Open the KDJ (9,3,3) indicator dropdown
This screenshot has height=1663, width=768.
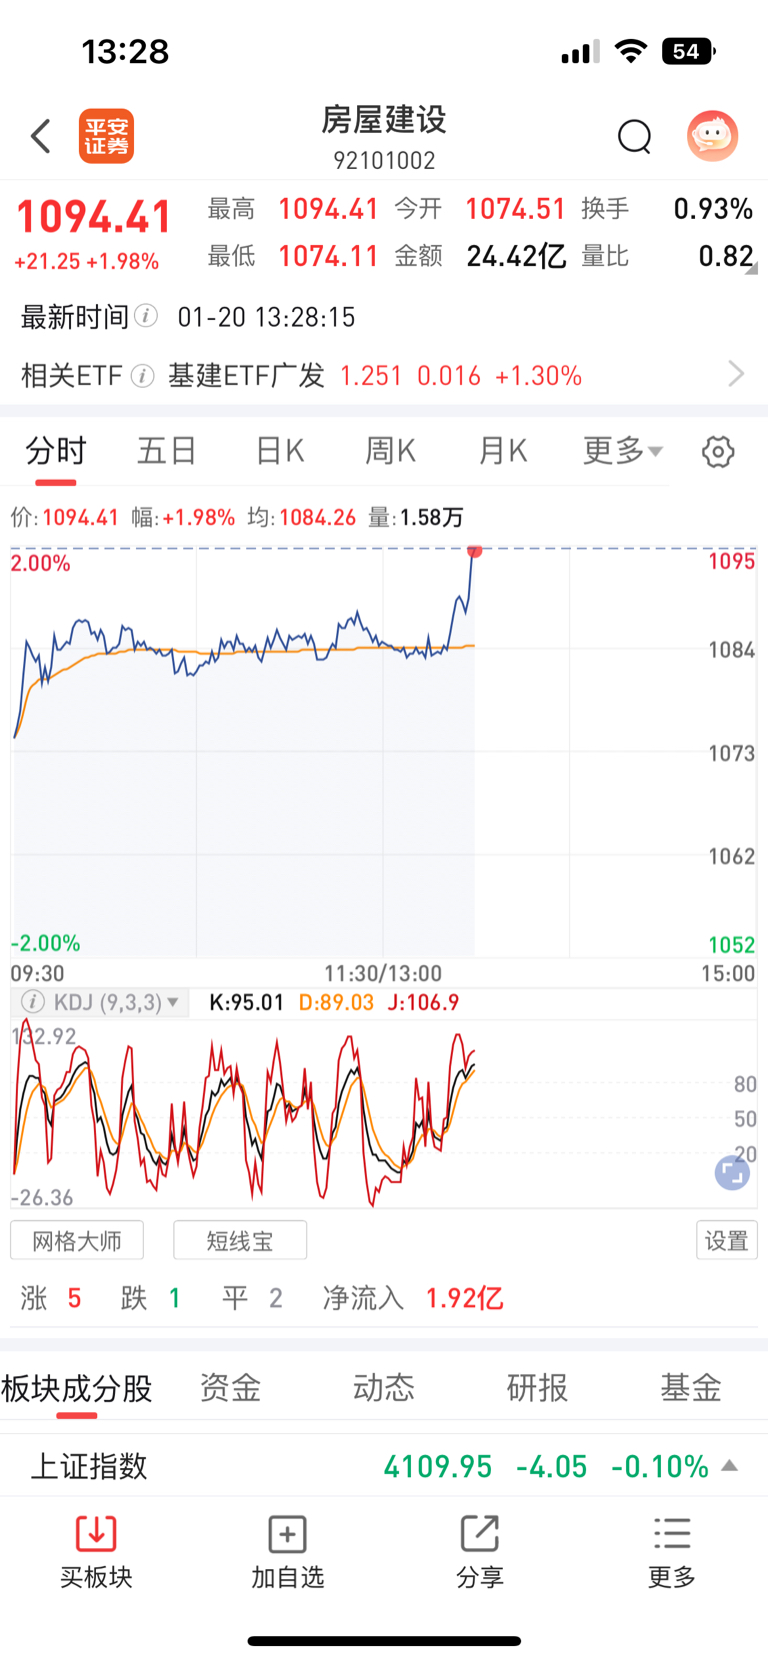pyautogui.click(x=100, y=1002)
